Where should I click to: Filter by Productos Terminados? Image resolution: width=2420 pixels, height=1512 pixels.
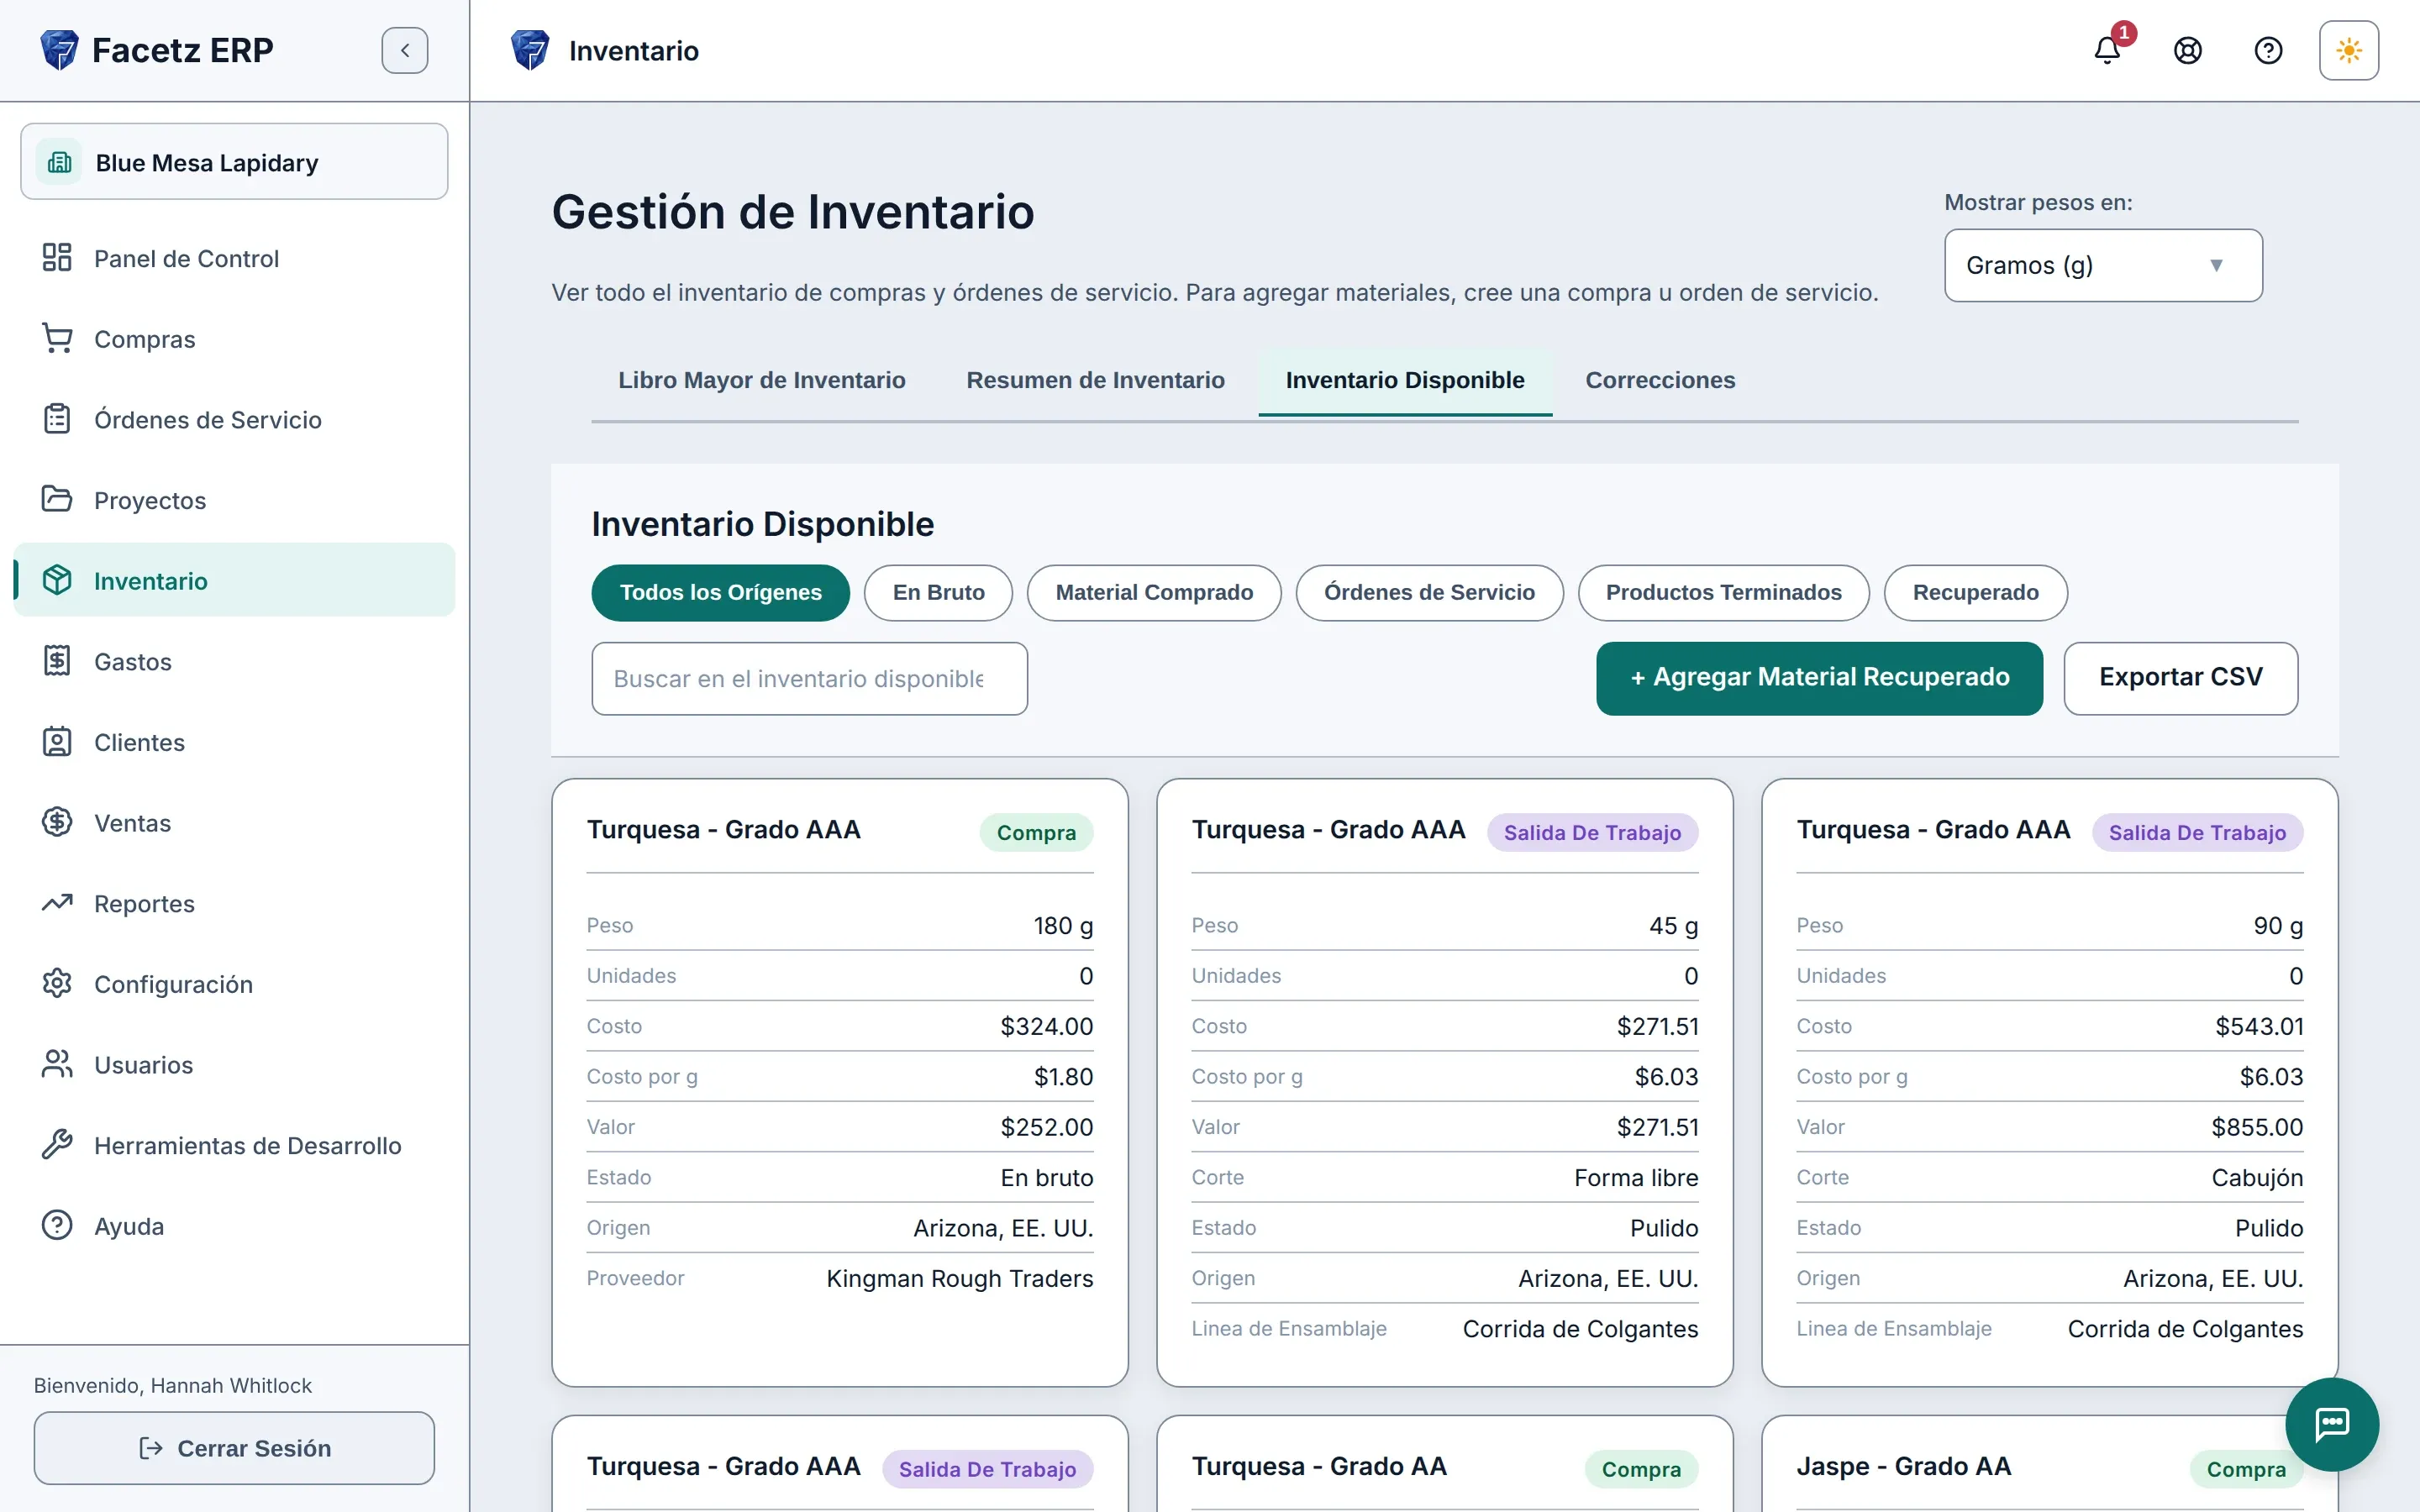tap(1723, 592)
